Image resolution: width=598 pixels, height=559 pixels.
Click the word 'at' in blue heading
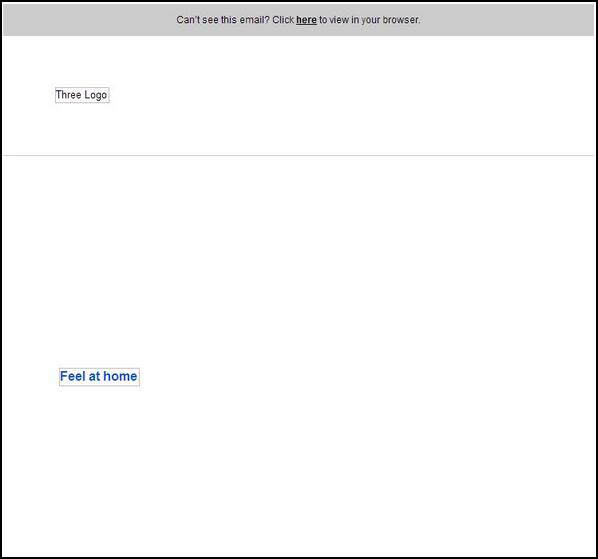point(94,377)
